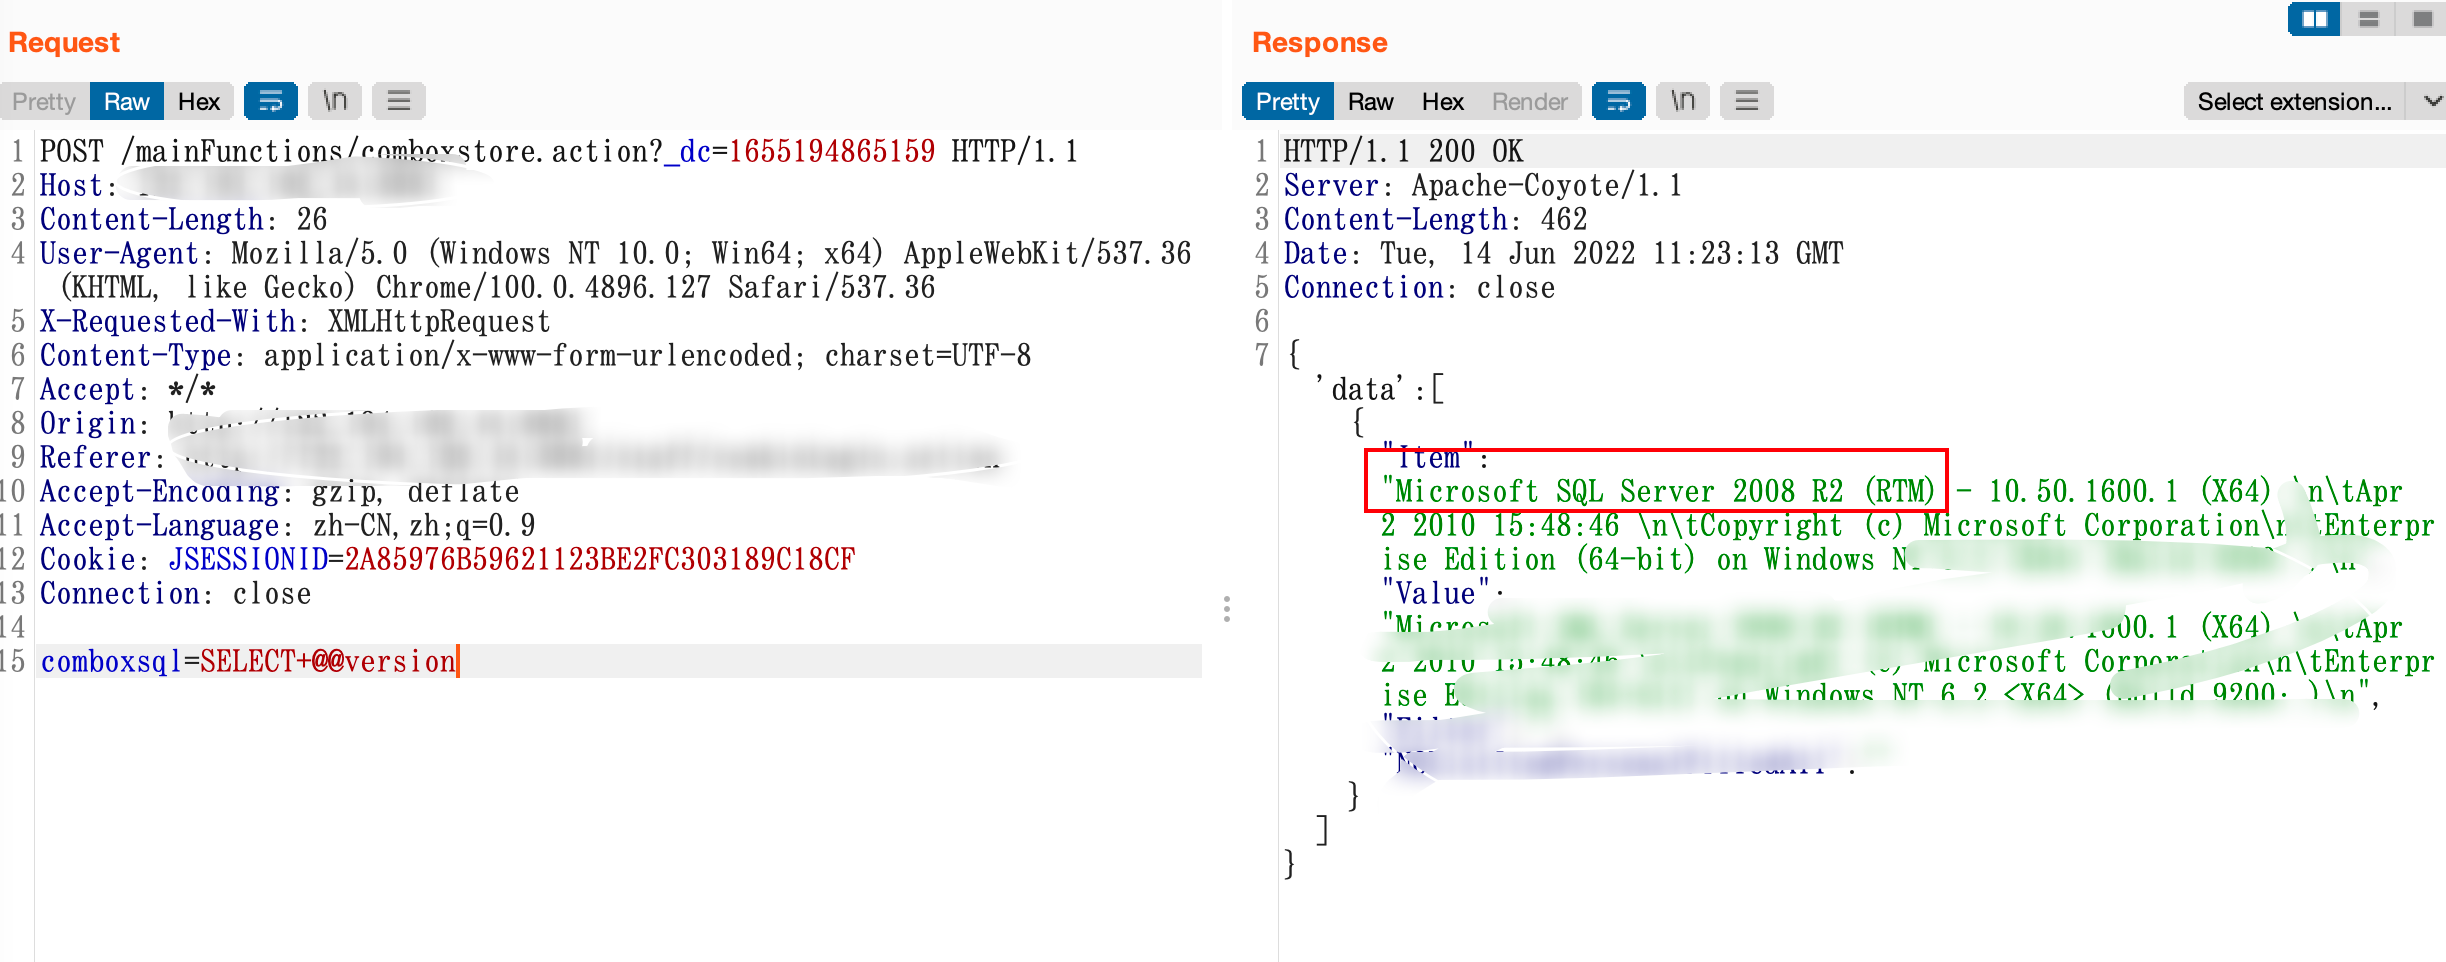Click the User-Agent header line
Viewport: 2446px width, 962px height.
615,270
